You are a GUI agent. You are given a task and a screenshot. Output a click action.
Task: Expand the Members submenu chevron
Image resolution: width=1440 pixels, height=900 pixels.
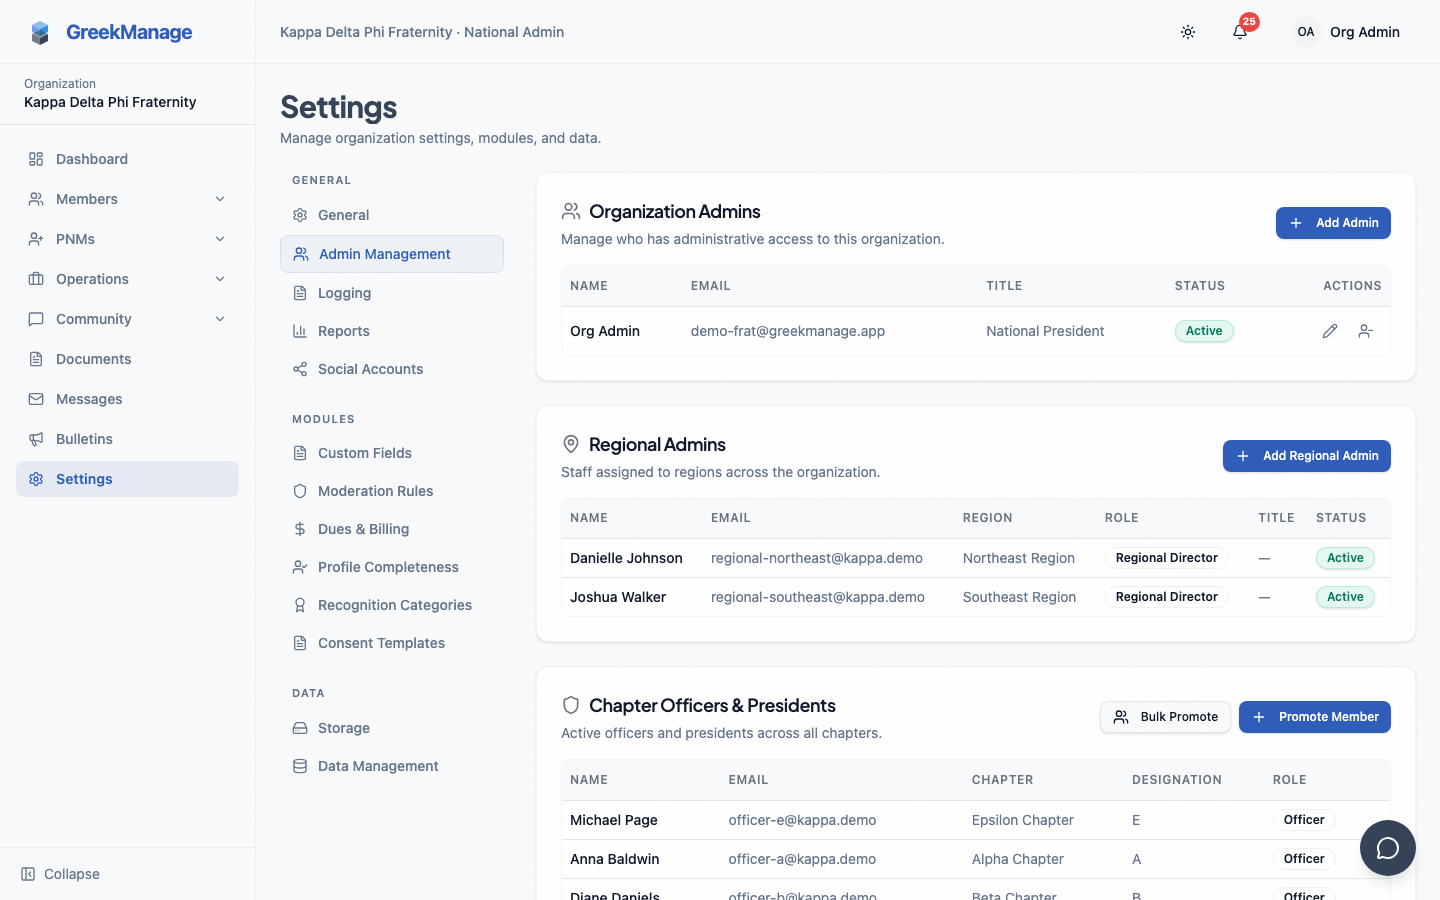[x=220, y=199]
